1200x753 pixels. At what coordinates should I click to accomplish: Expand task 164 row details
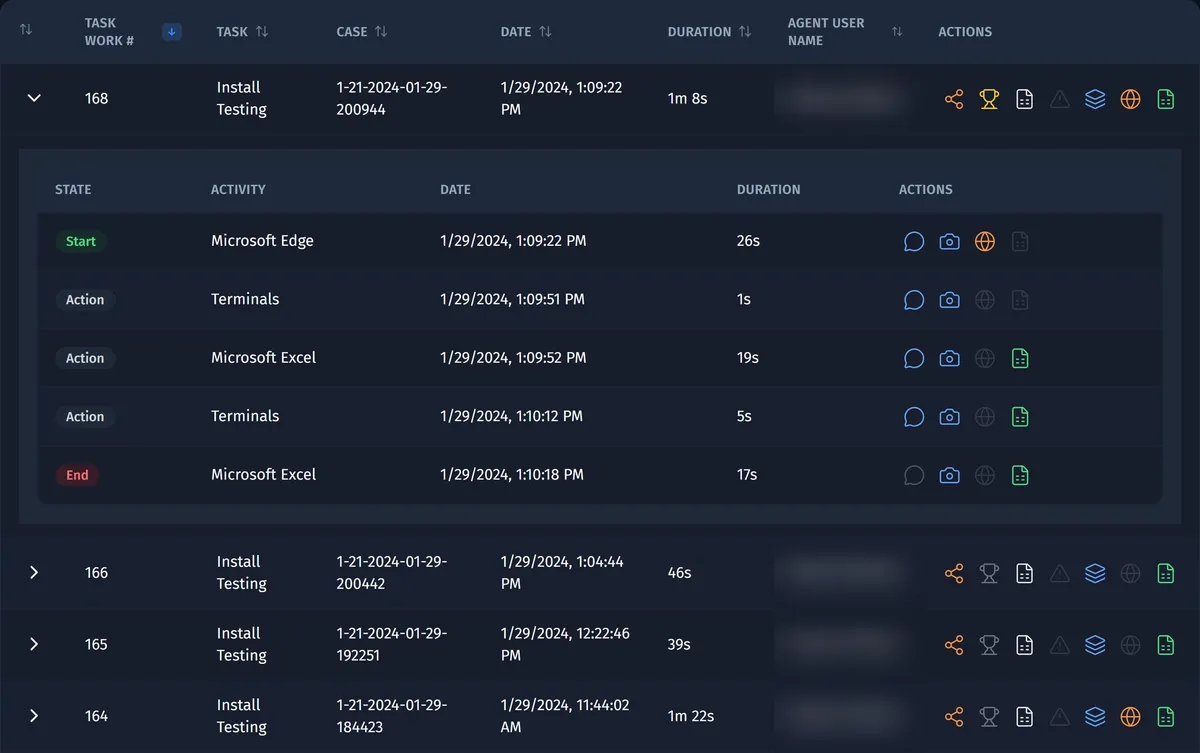click(x=34, y=716)
